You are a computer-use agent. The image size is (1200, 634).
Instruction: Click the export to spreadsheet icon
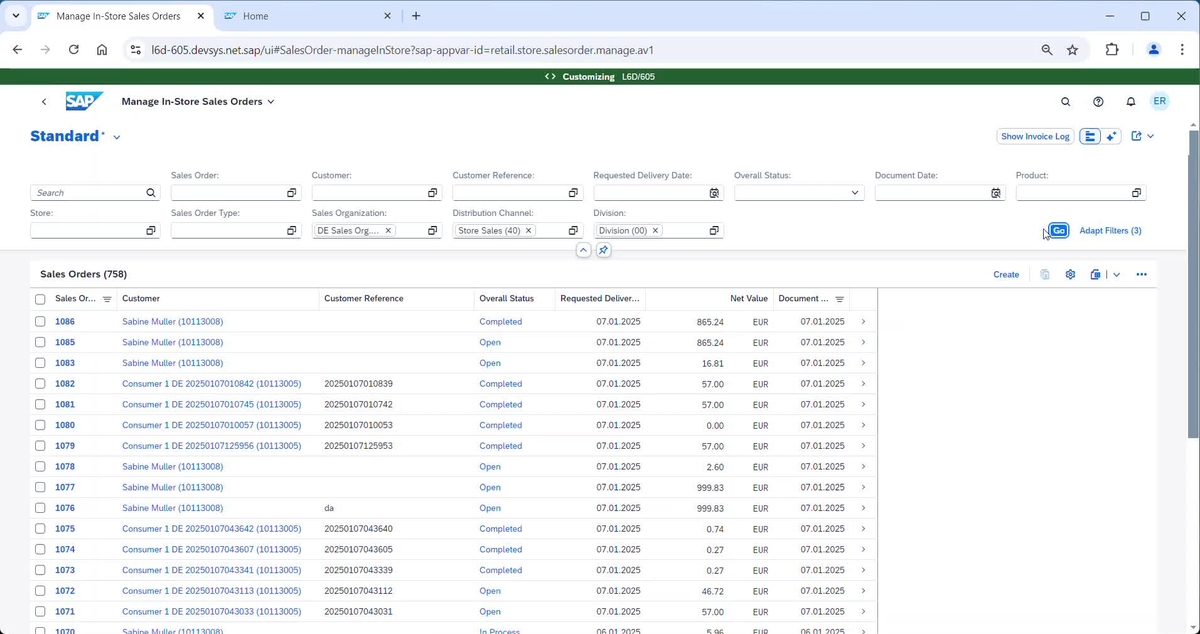pyautogui.click(x=1095, y=273)
